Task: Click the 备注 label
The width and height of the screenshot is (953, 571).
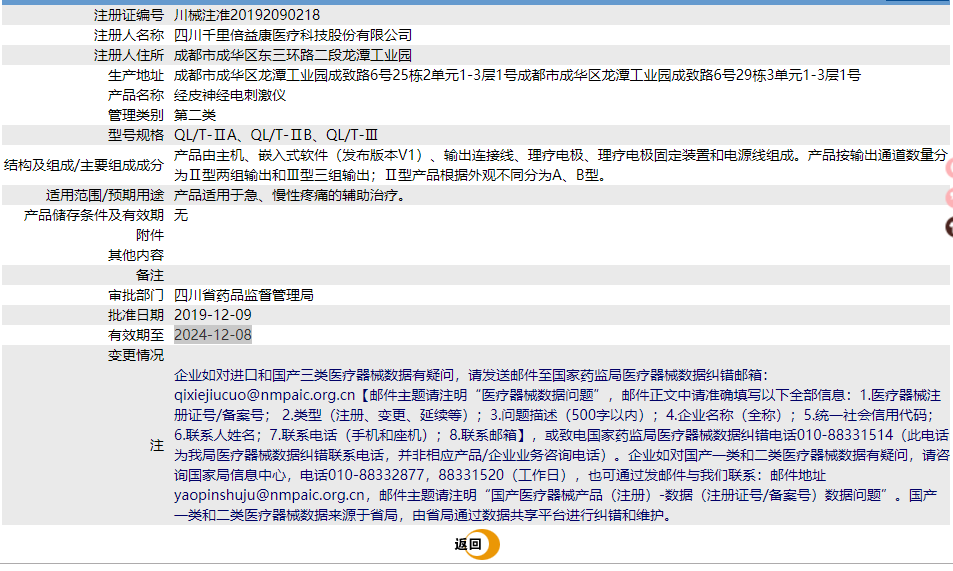Action: point(150,275)
